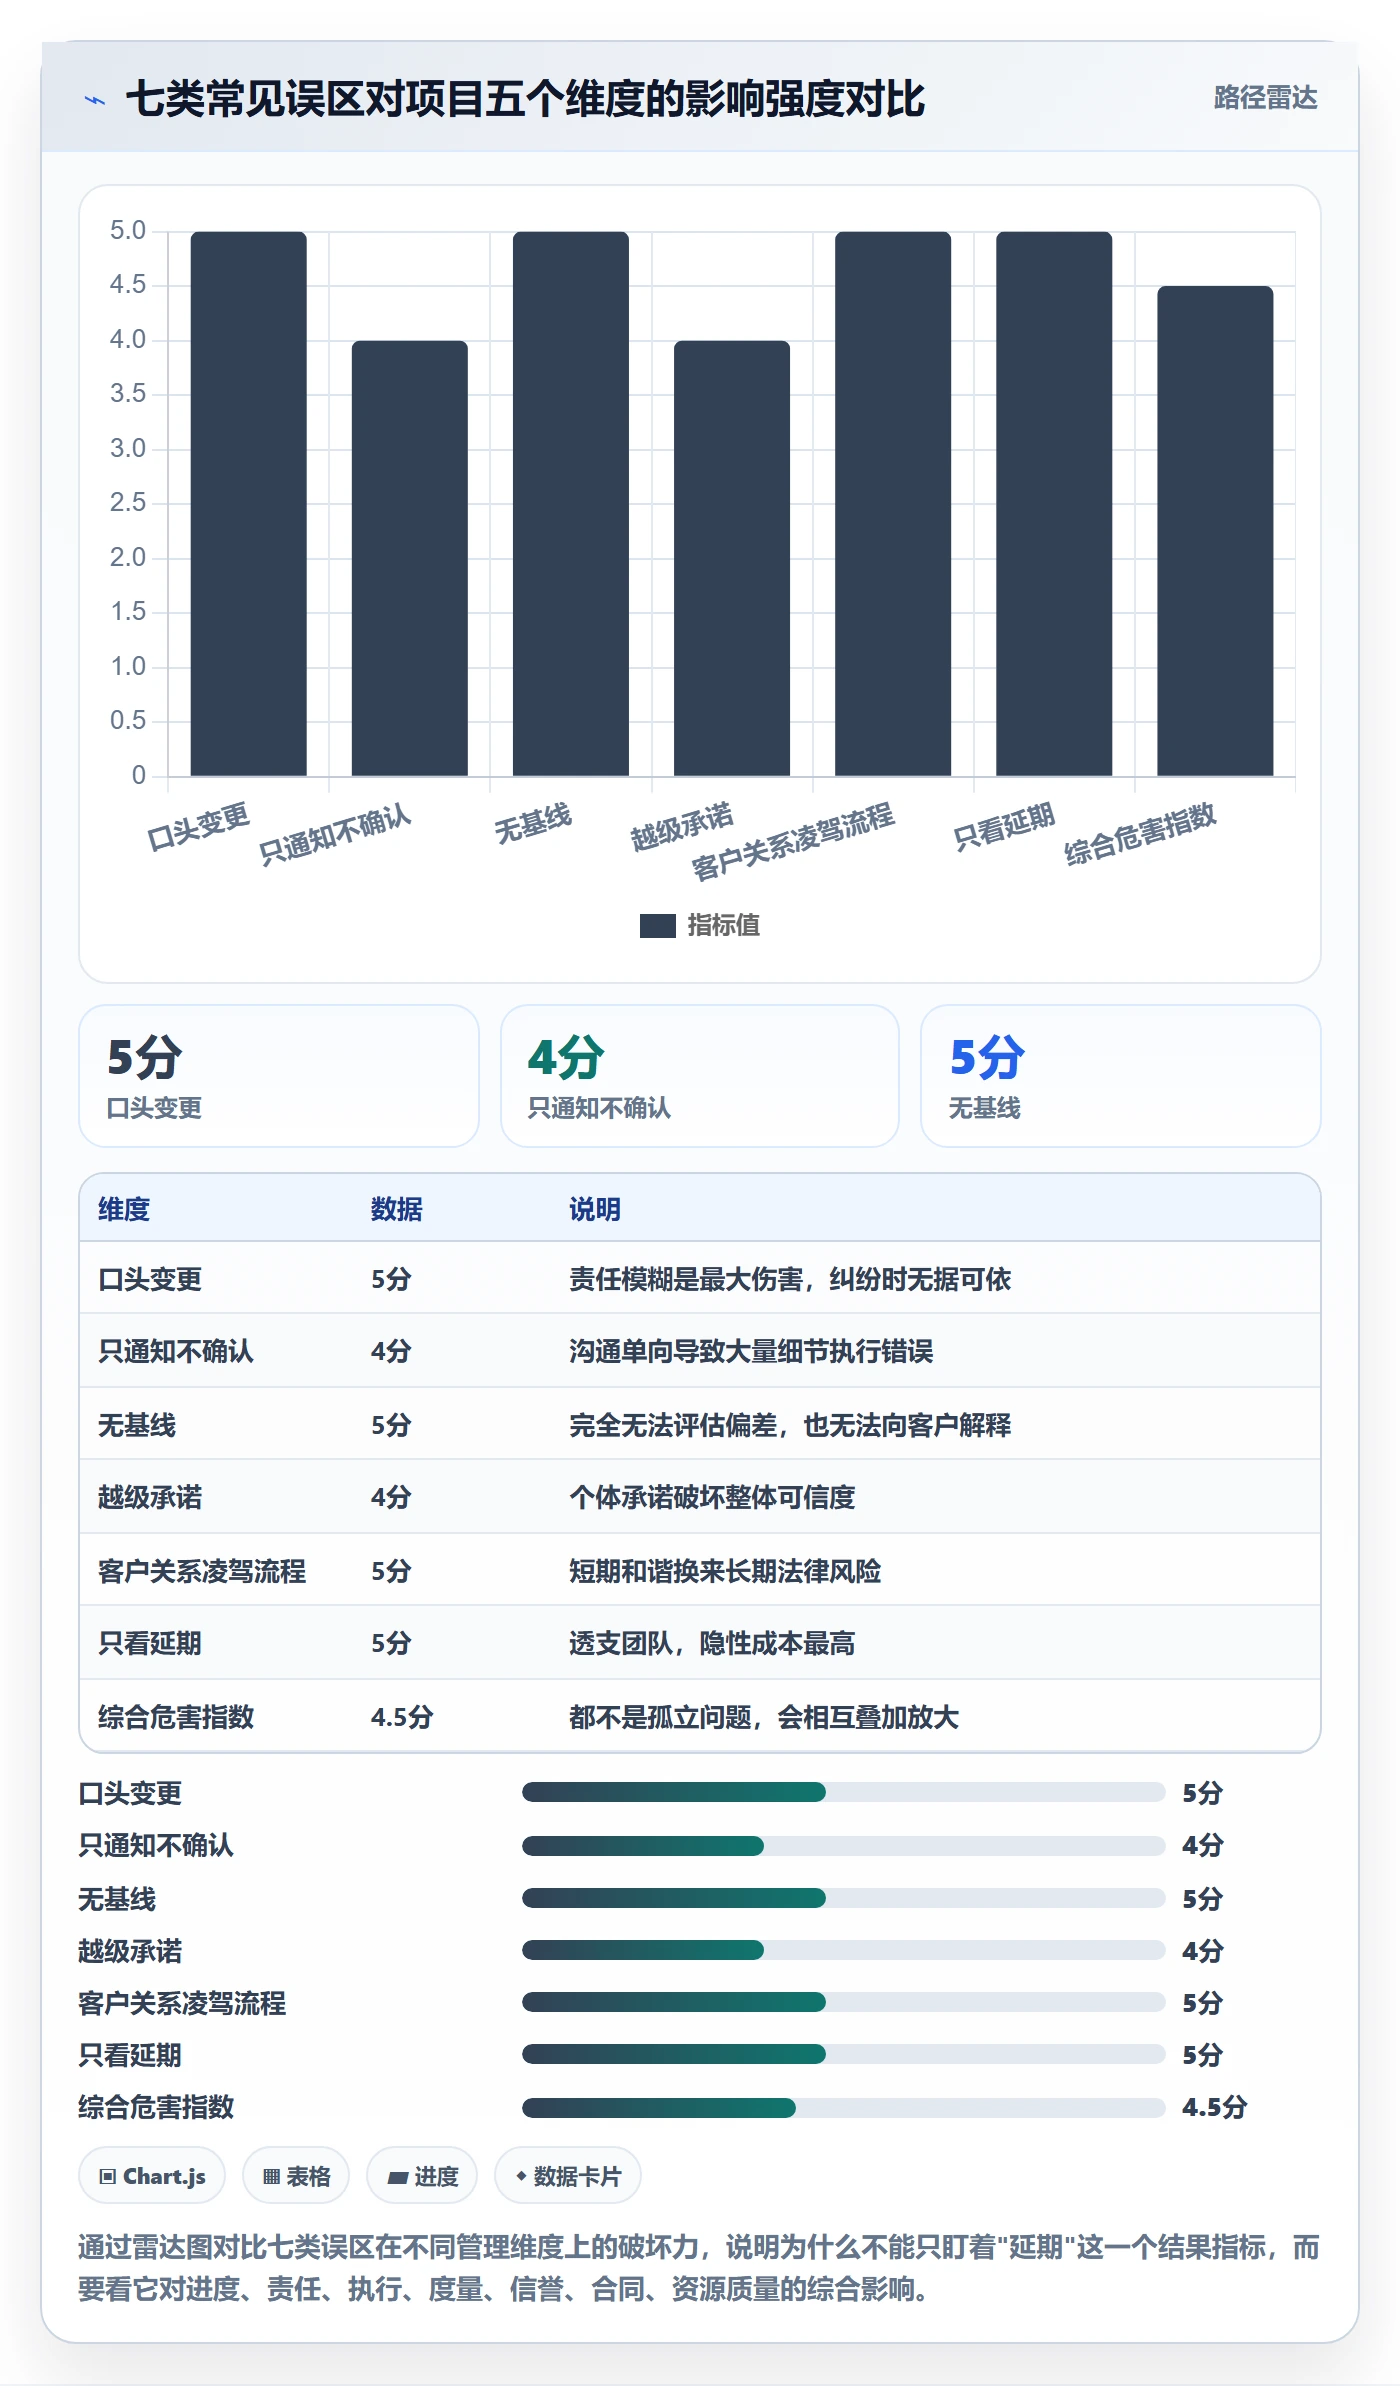1400x2386 pixels.
Task: Select the 综合危害指数 bar in chart
Action: (x=1214, y=531)
